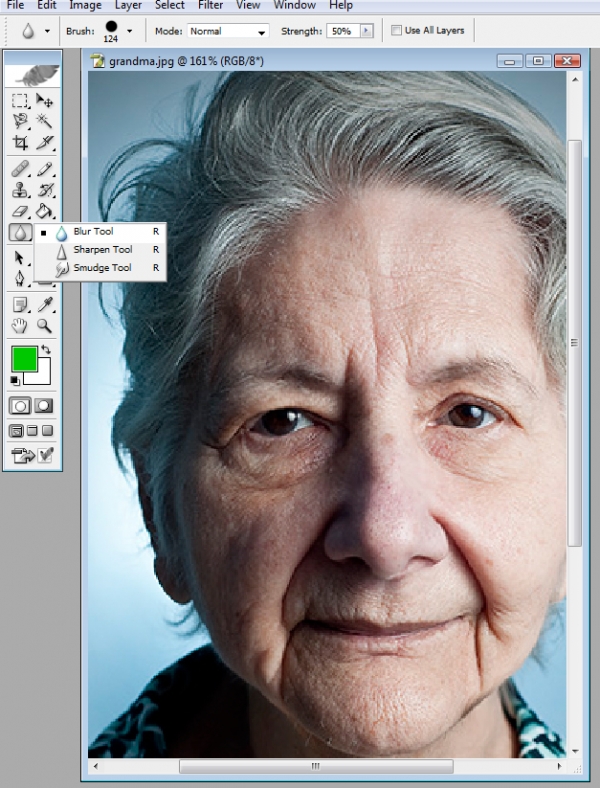Open the Help menu
Image resolution: width=600 pixels, height=788 pixels.
click(341, 5)
